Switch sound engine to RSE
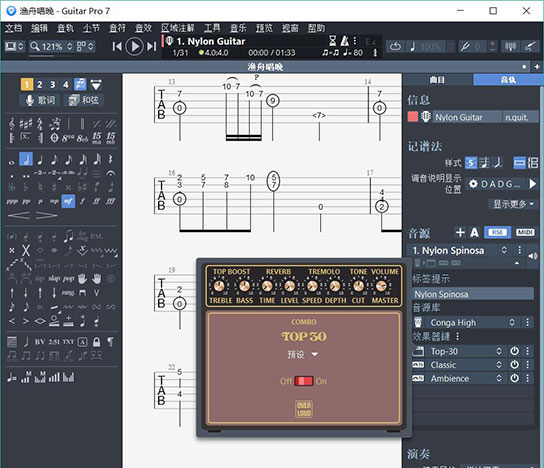The image size is (544, 468). (x=498, y=232)
